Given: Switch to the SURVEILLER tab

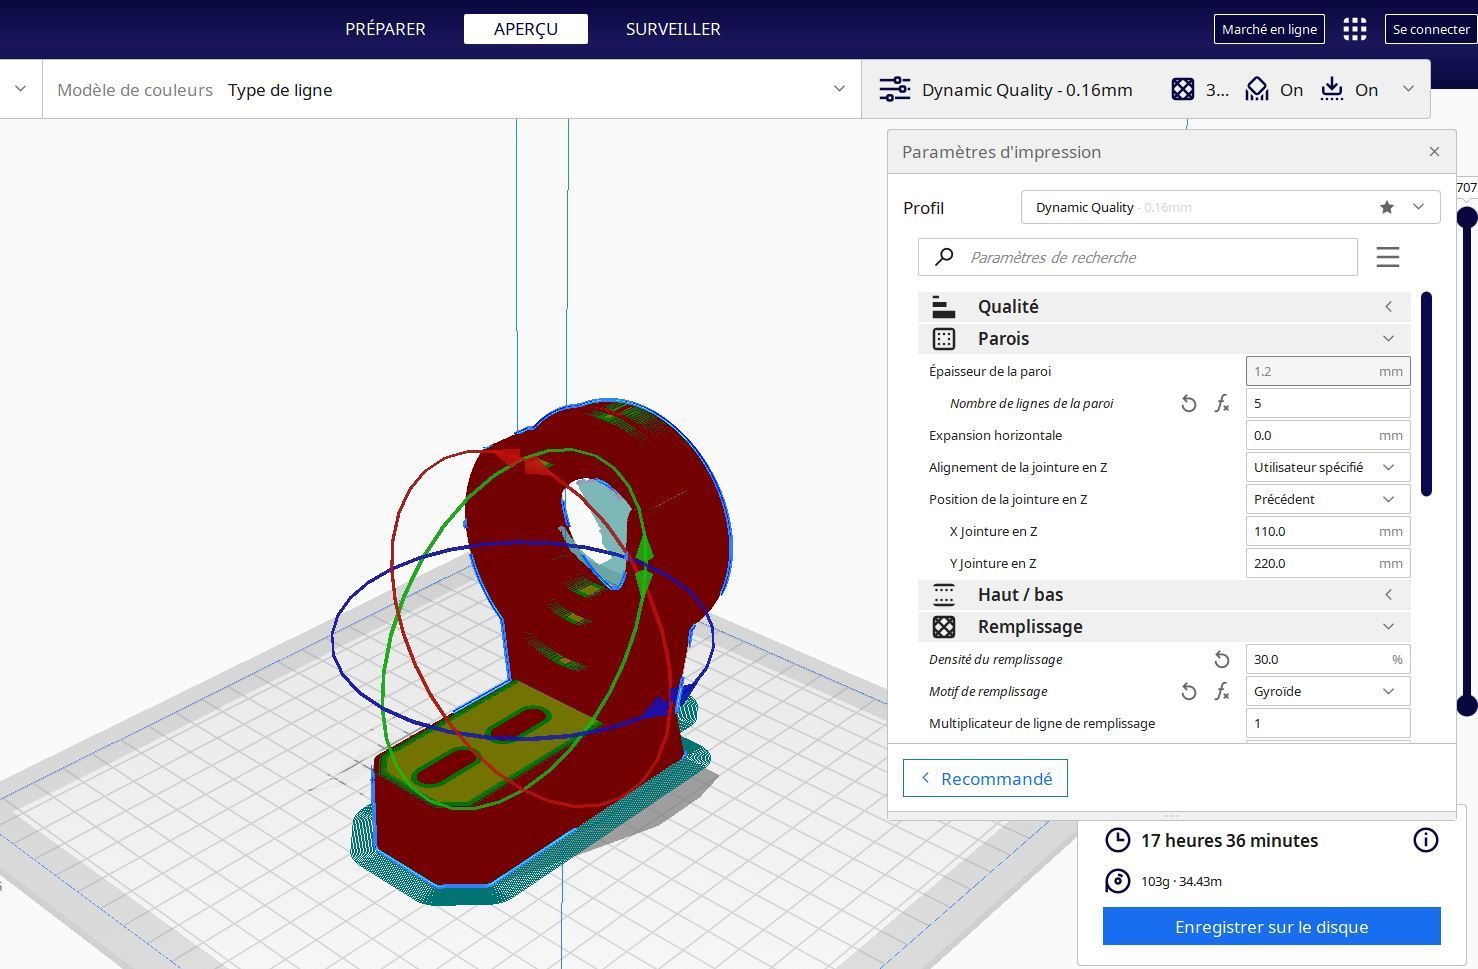Looking at the screenshot, I should [673, 29].
